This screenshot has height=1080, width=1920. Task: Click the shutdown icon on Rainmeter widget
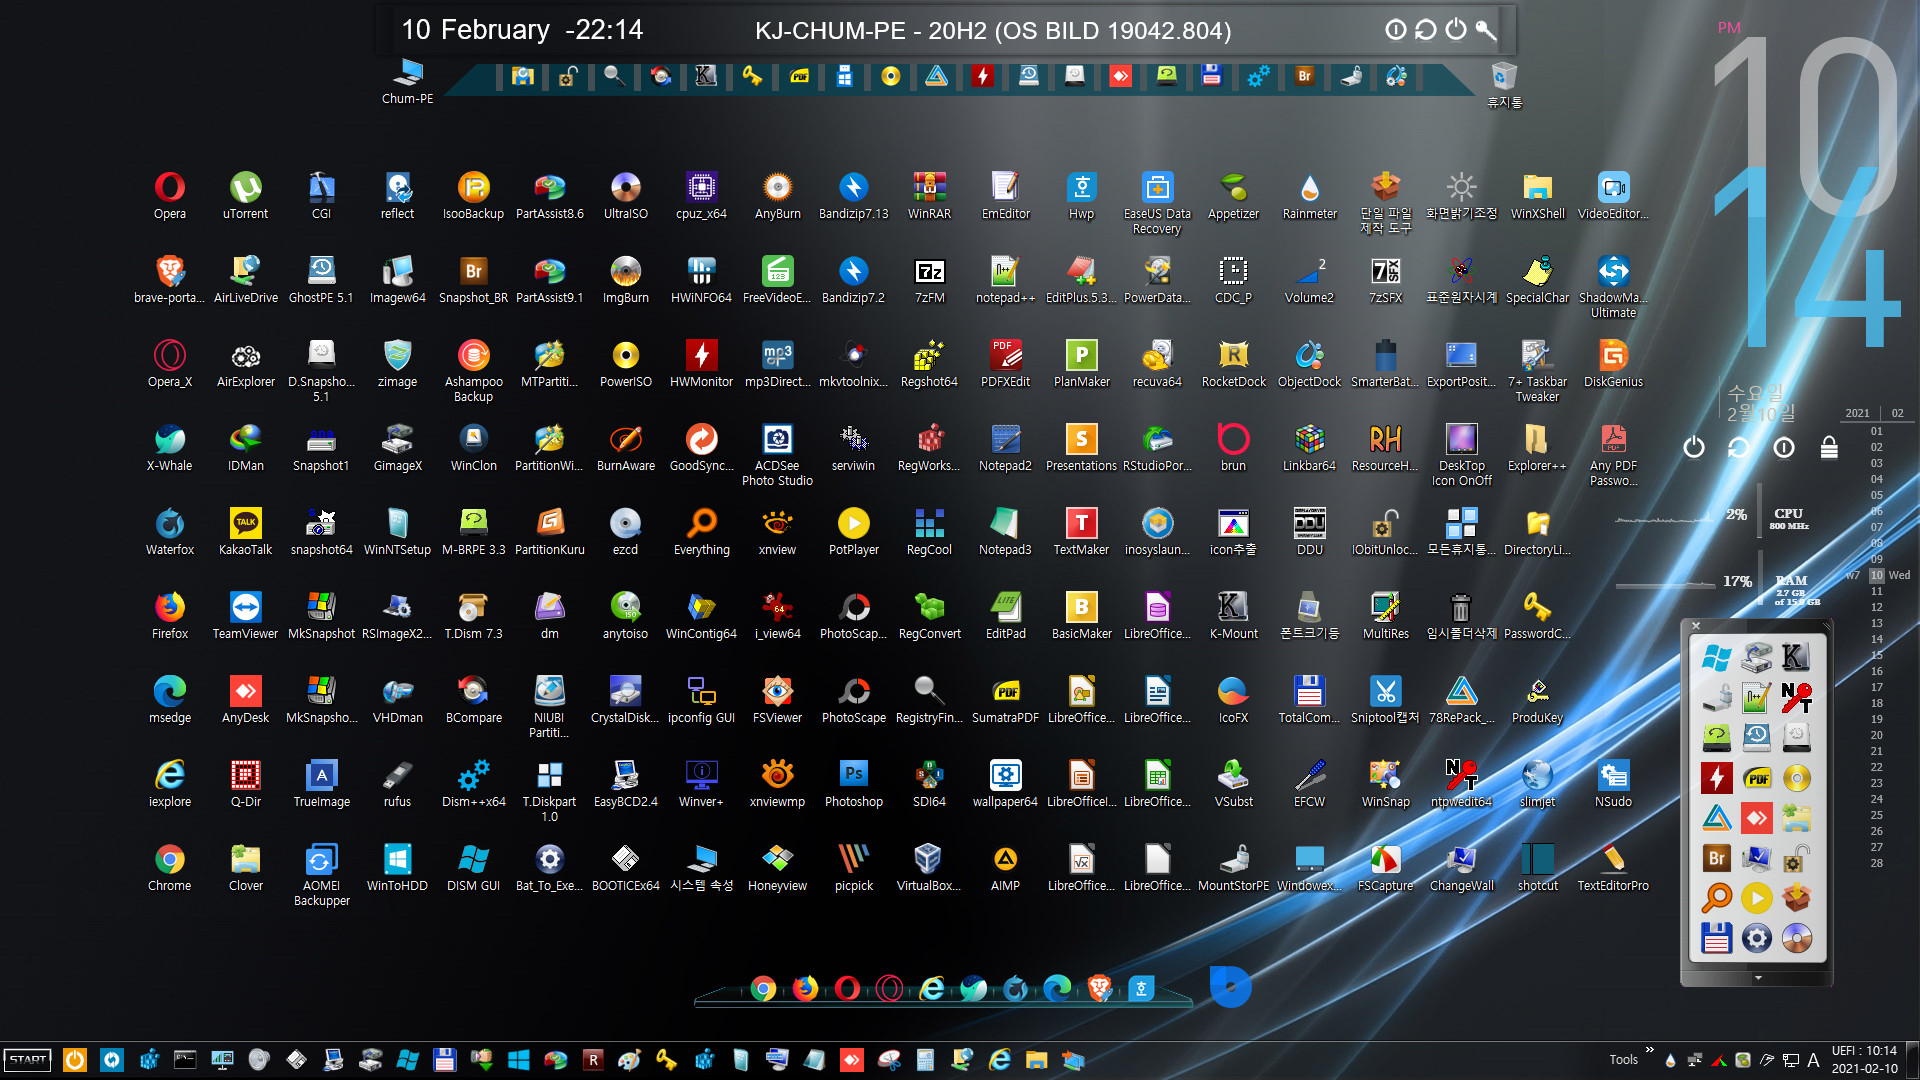pyautogui.click(x=1694, y=447)
